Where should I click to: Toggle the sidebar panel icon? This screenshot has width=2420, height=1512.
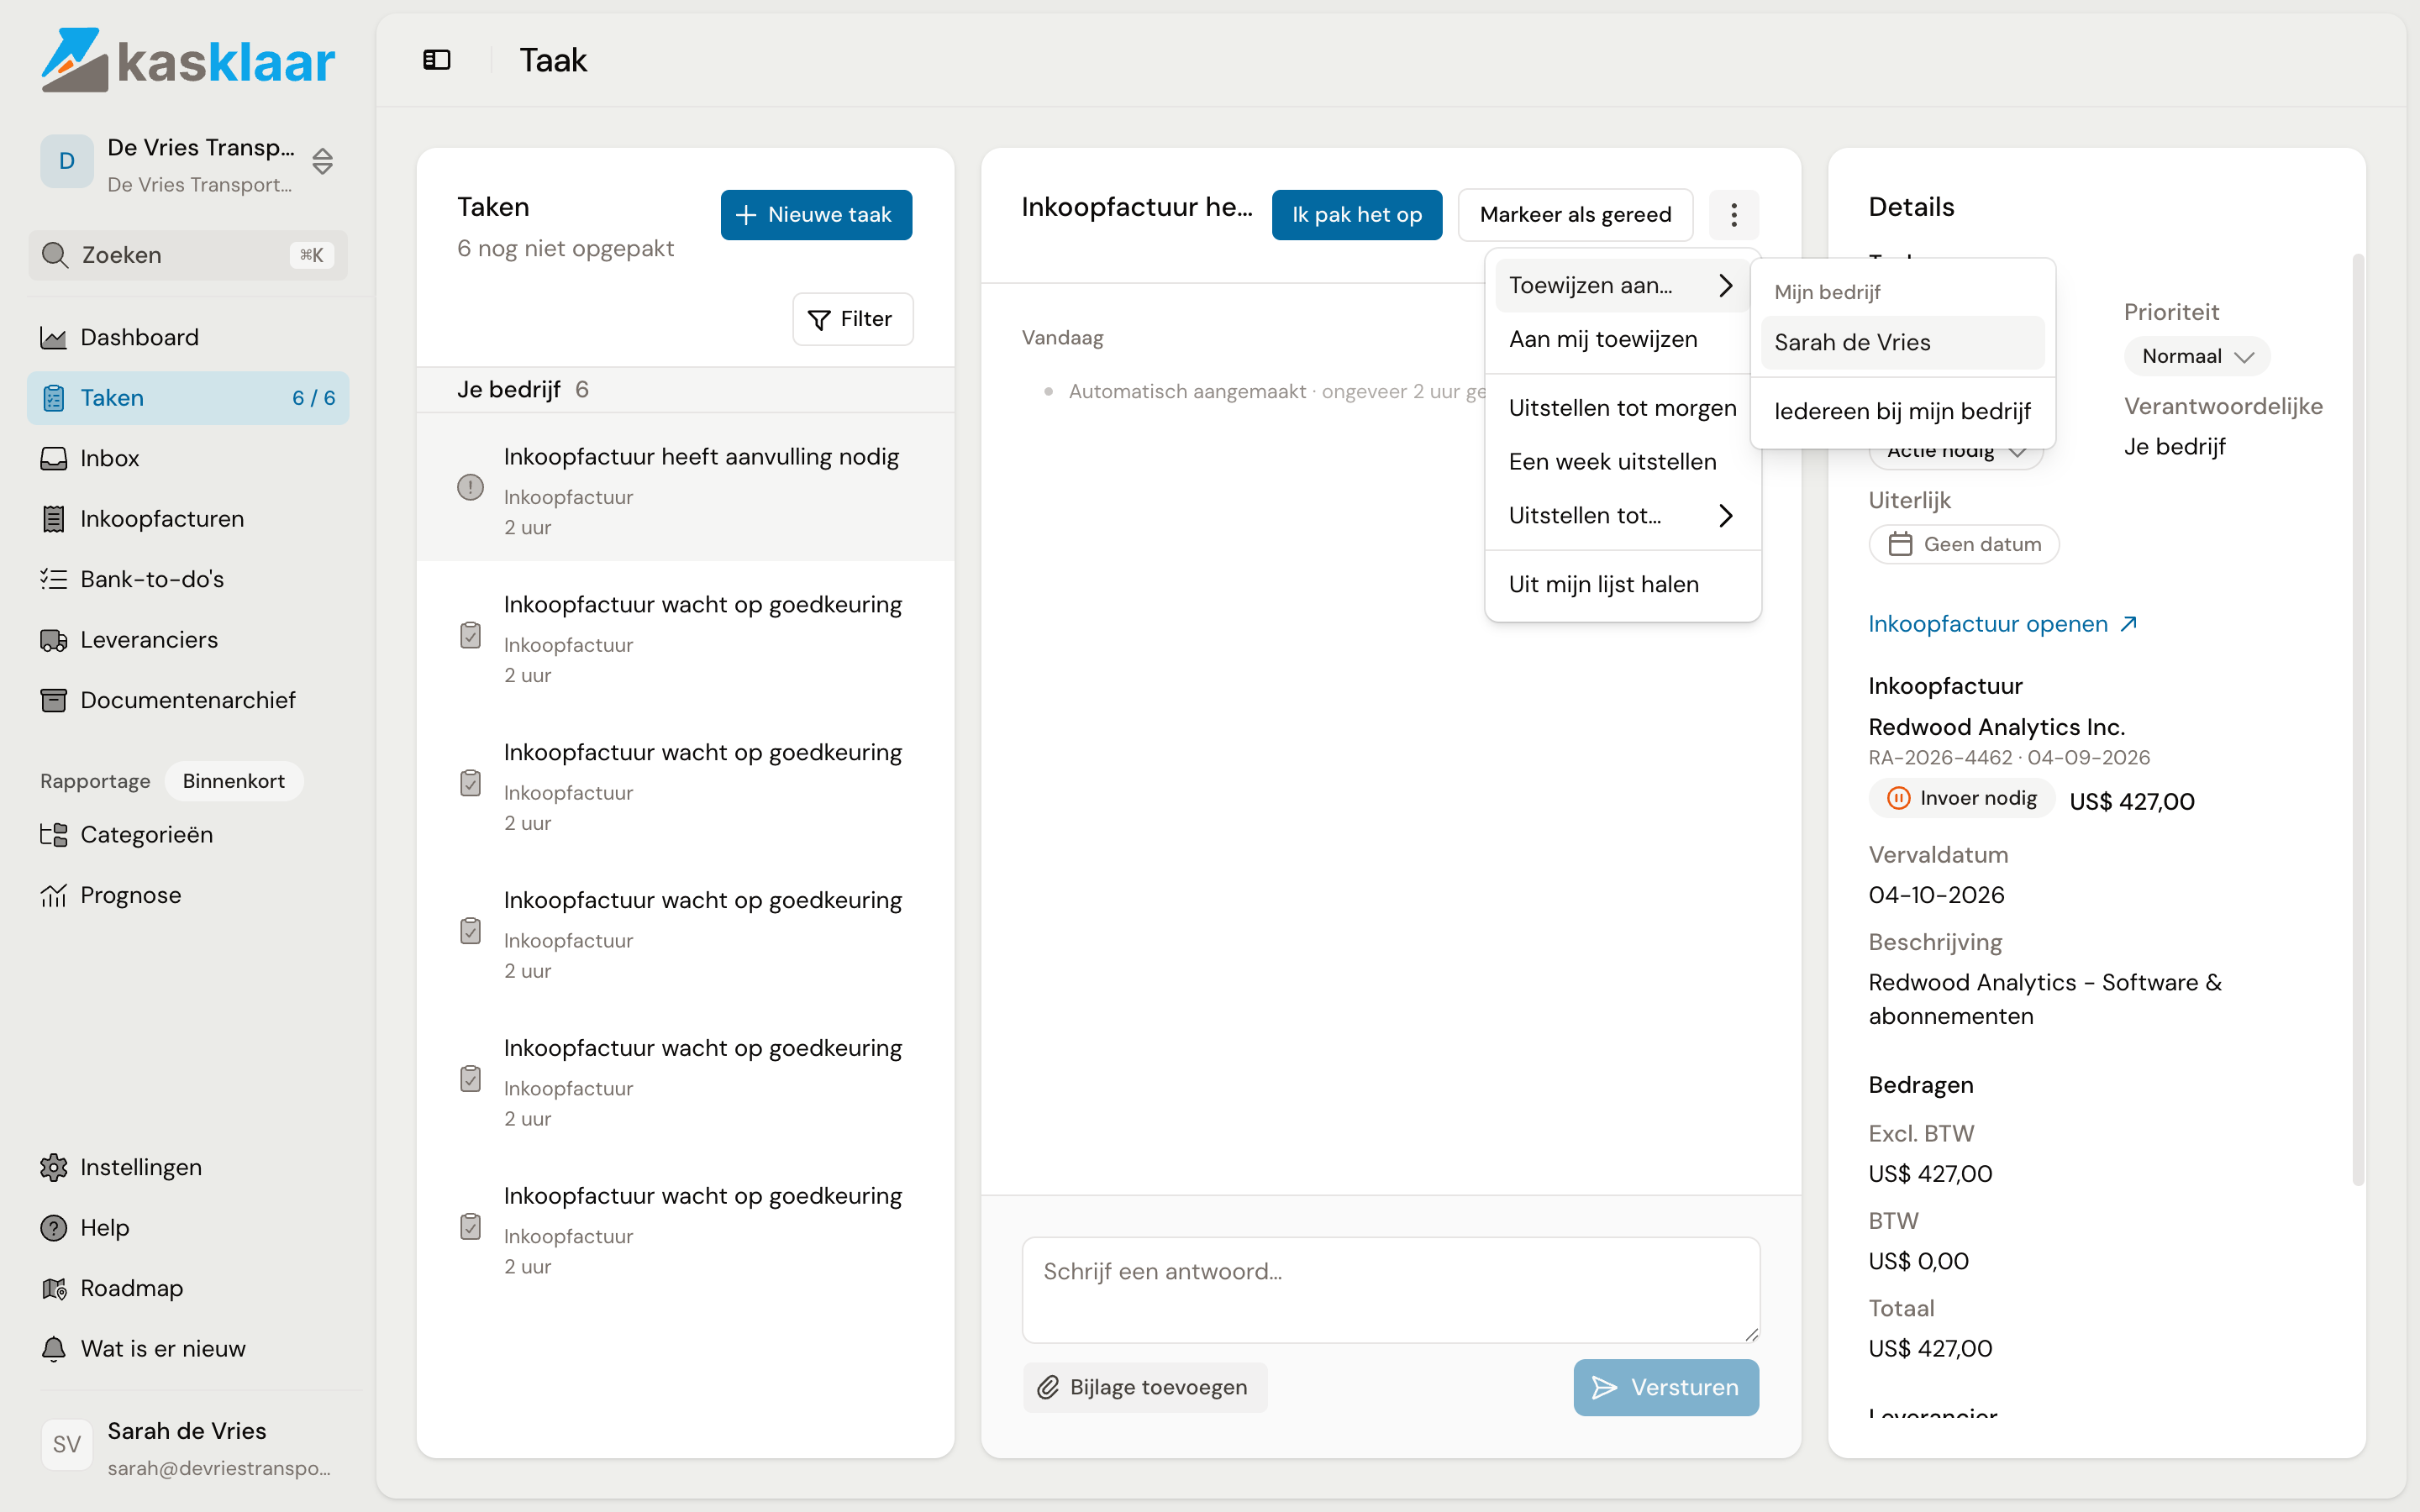[437, 60]
